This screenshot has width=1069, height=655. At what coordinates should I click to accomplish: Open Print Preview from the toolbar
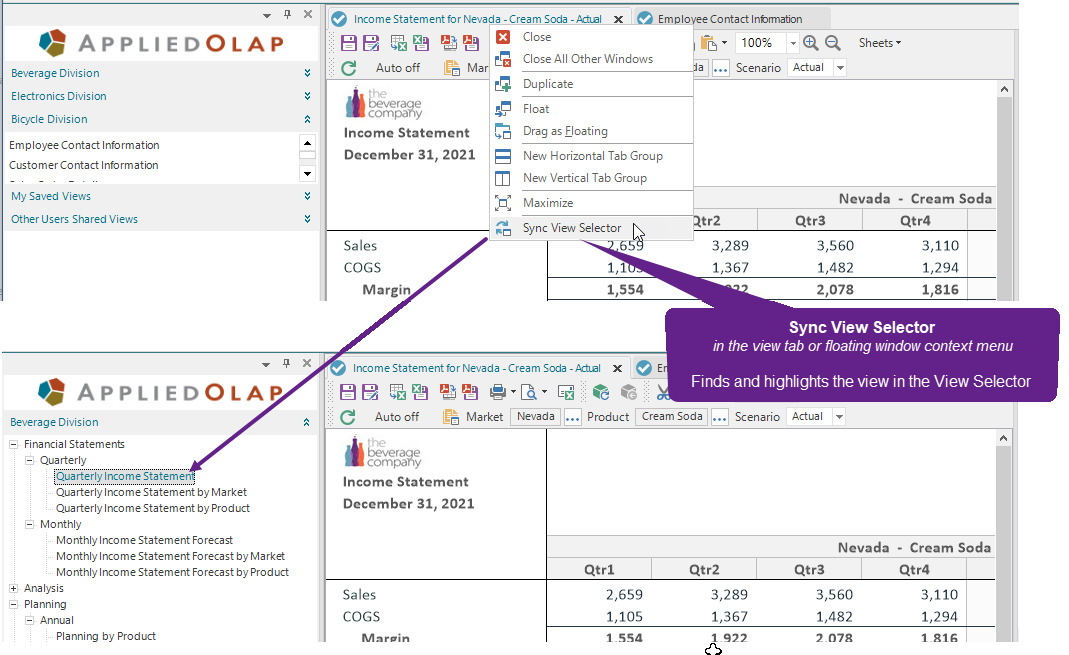coord(528,392)
